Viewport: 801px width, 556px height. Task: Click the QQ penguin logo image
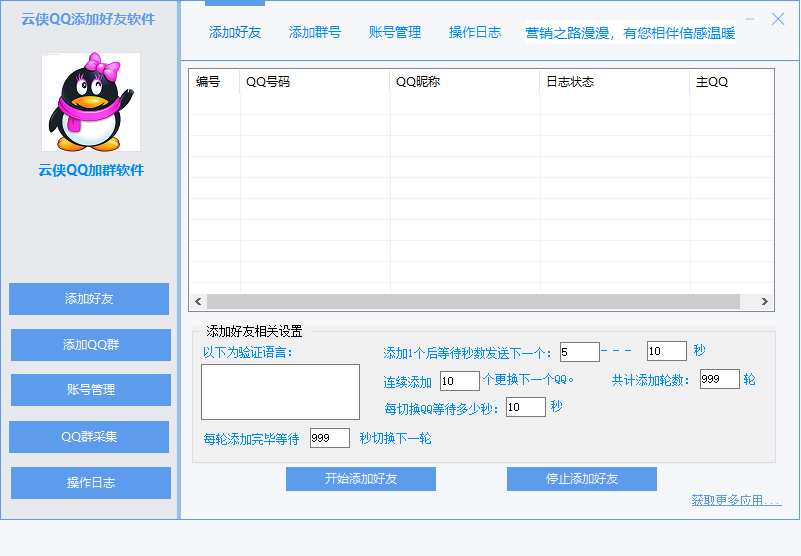pyautogui.click(x=91, y=102)
